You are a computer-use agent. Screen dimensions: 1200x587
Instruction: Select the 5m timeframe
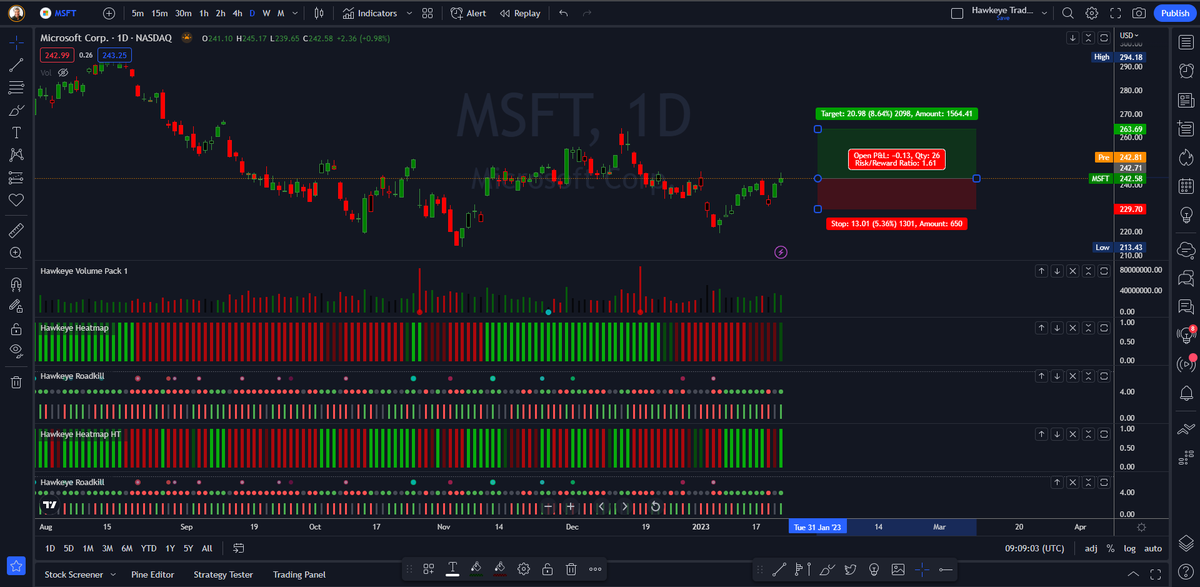137,13
